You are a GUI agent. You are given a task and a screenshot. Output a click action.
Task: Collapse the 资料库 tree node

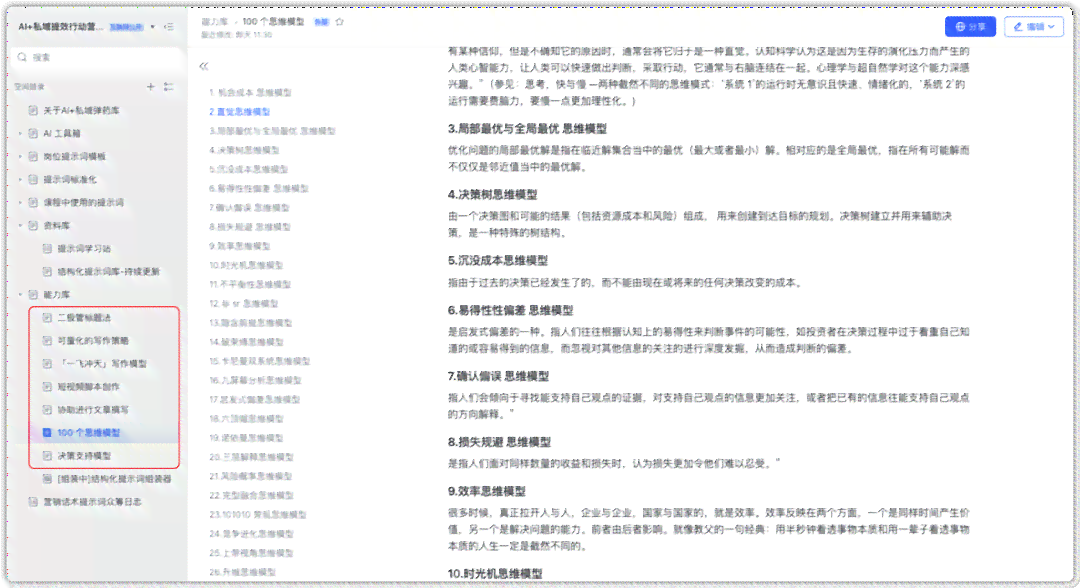coord(21,226)
